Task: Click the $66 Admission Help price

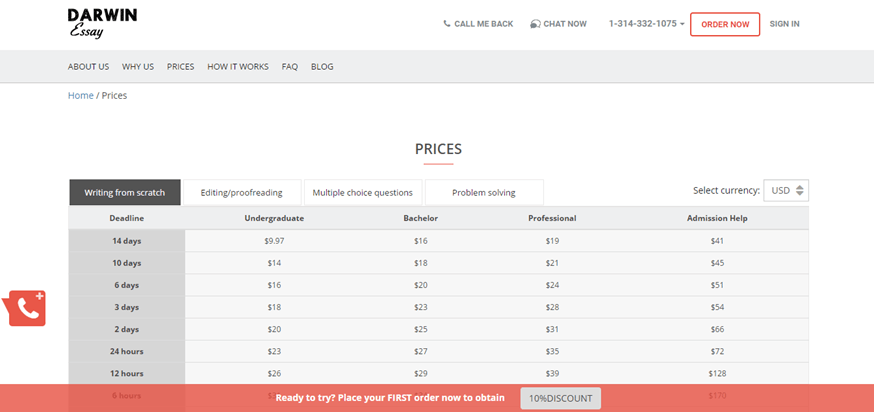Action: pyautogui.click(x=717, y=329)
